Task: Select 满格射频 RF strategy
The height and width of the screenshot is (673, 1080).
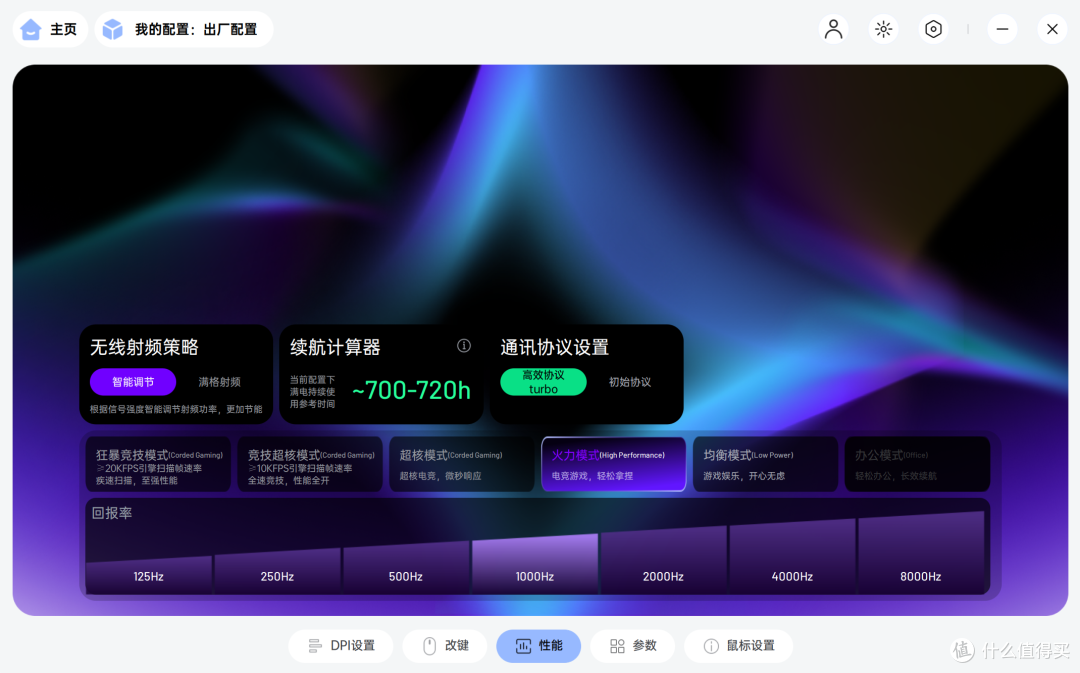Action: point(220,382)
